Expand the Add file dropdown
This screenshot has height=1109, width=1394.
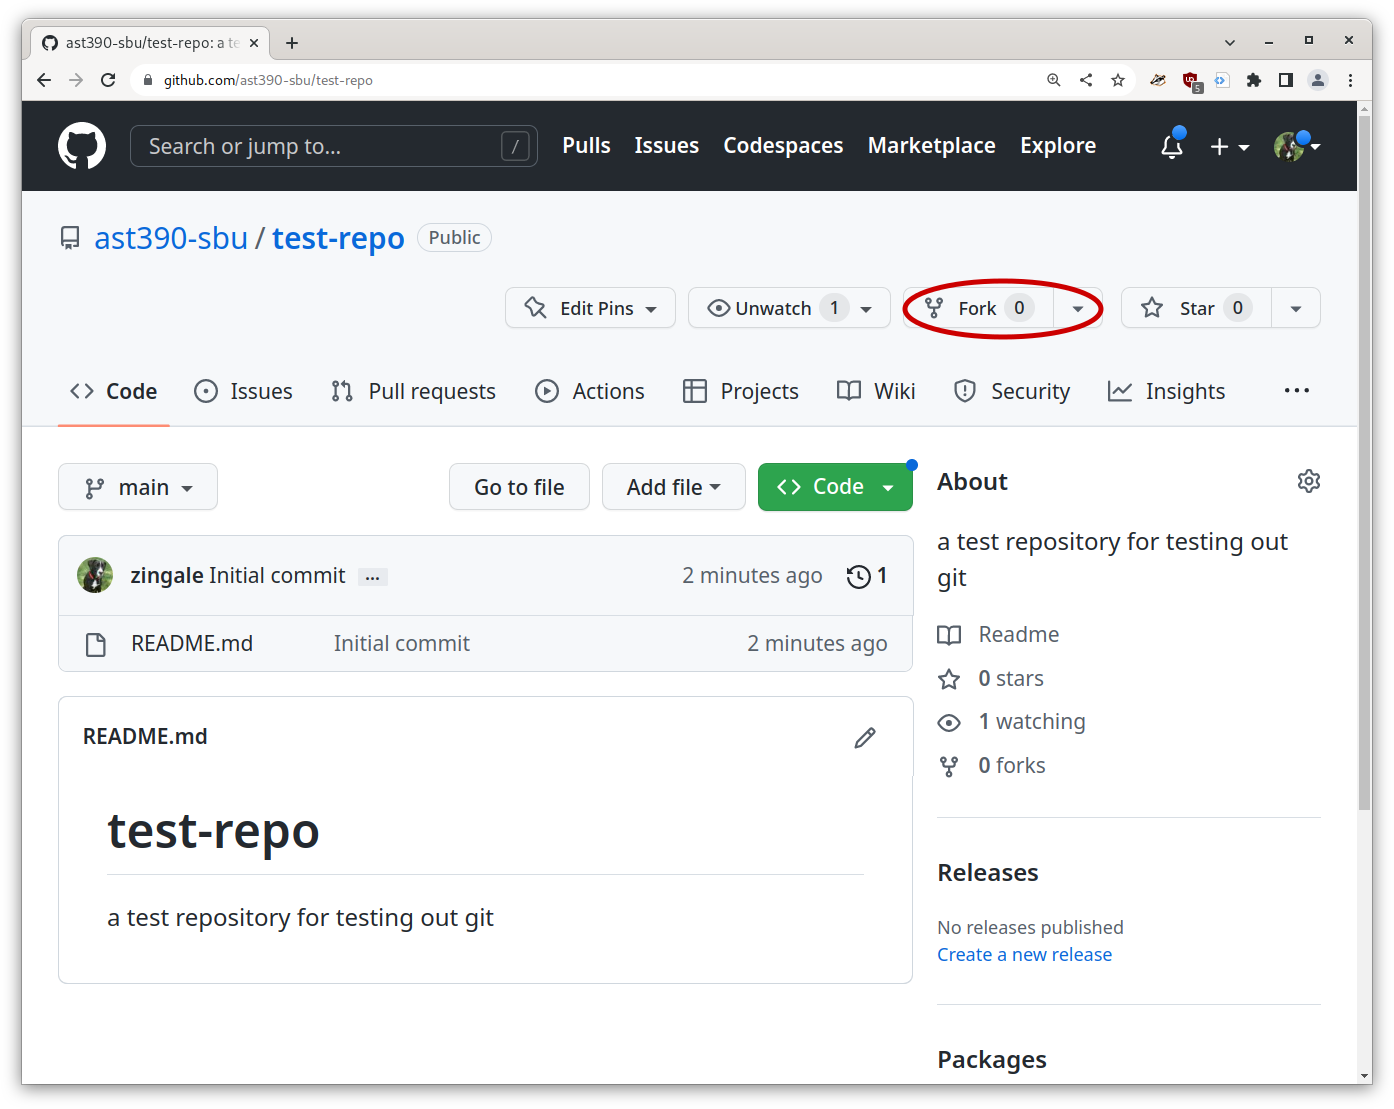point(673,487)
